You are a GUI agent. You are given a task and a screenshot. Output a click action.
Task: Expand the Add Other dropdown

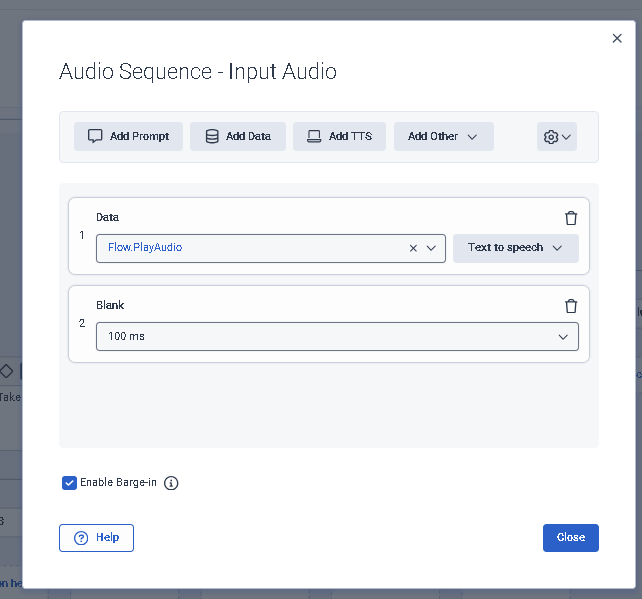point(443,137)
